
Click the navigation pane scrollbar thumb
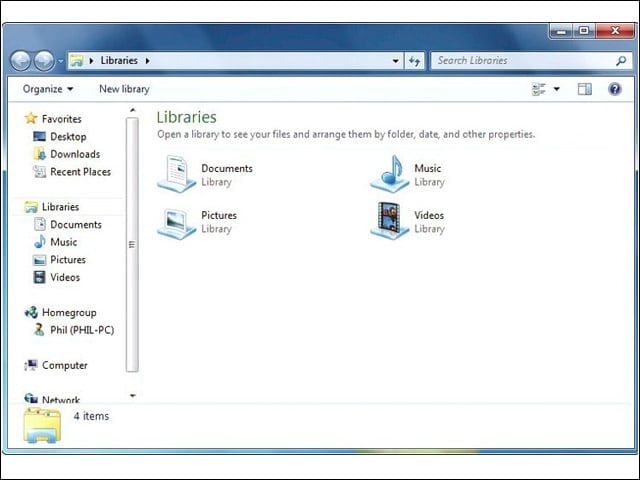click(x=132, y=244)
